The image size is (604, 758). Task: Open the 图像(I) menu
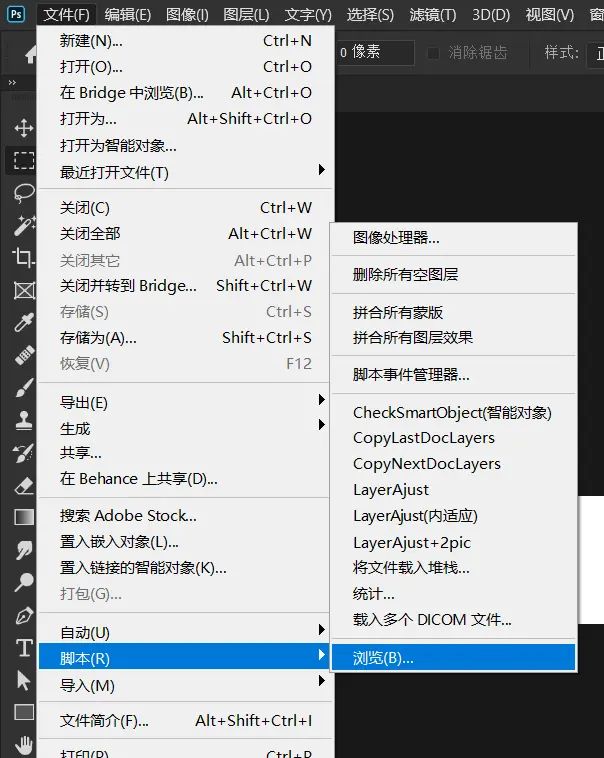tap(187, 15)
